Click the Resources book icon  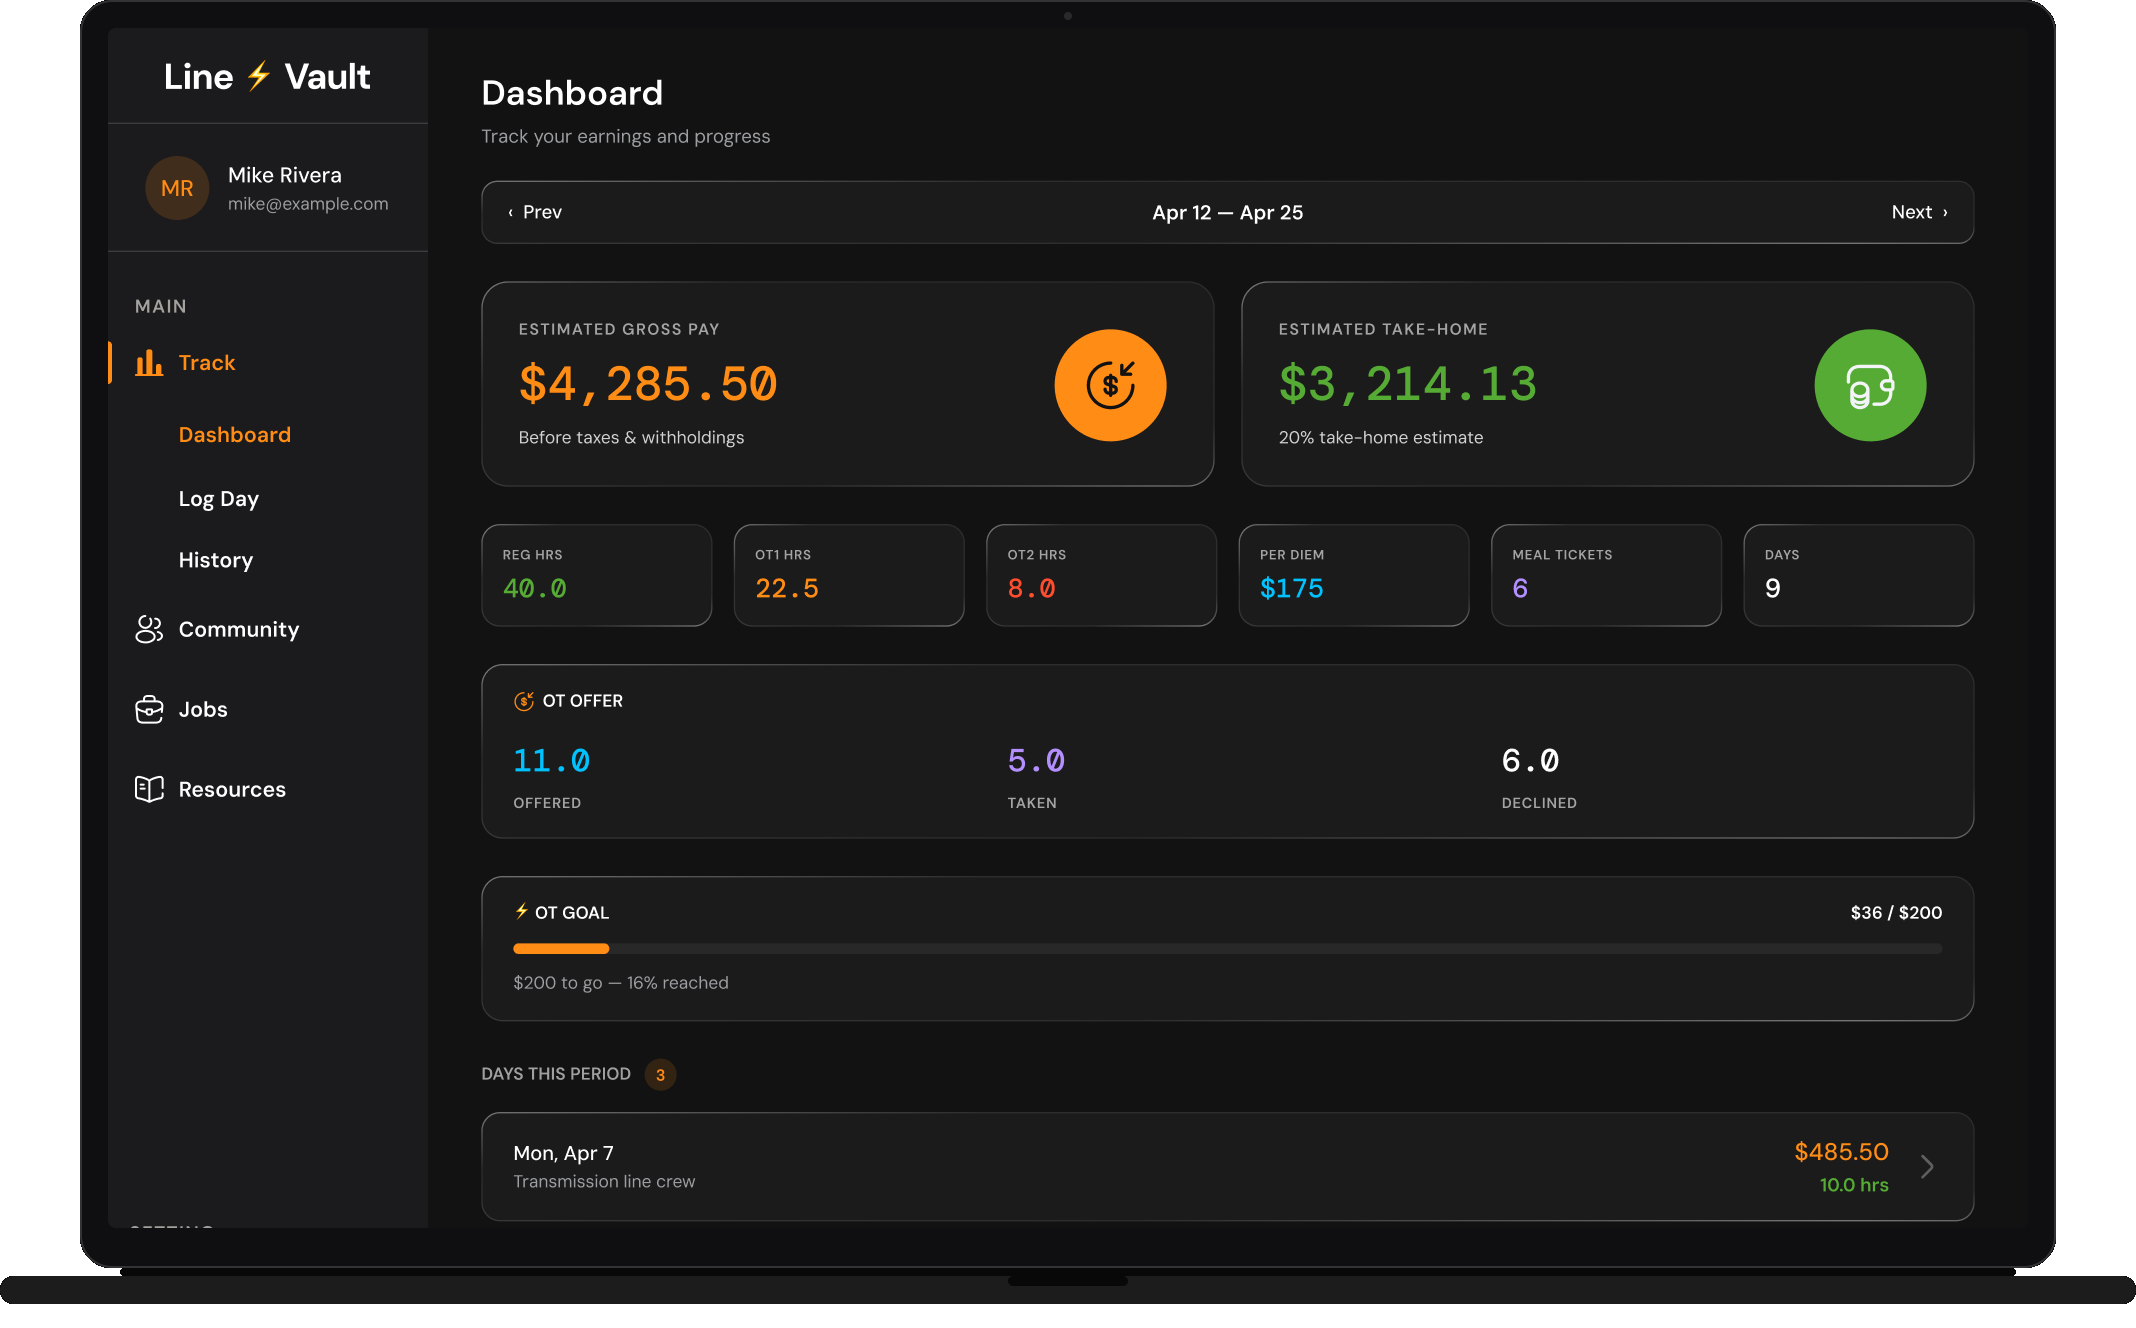pos(149,789)
